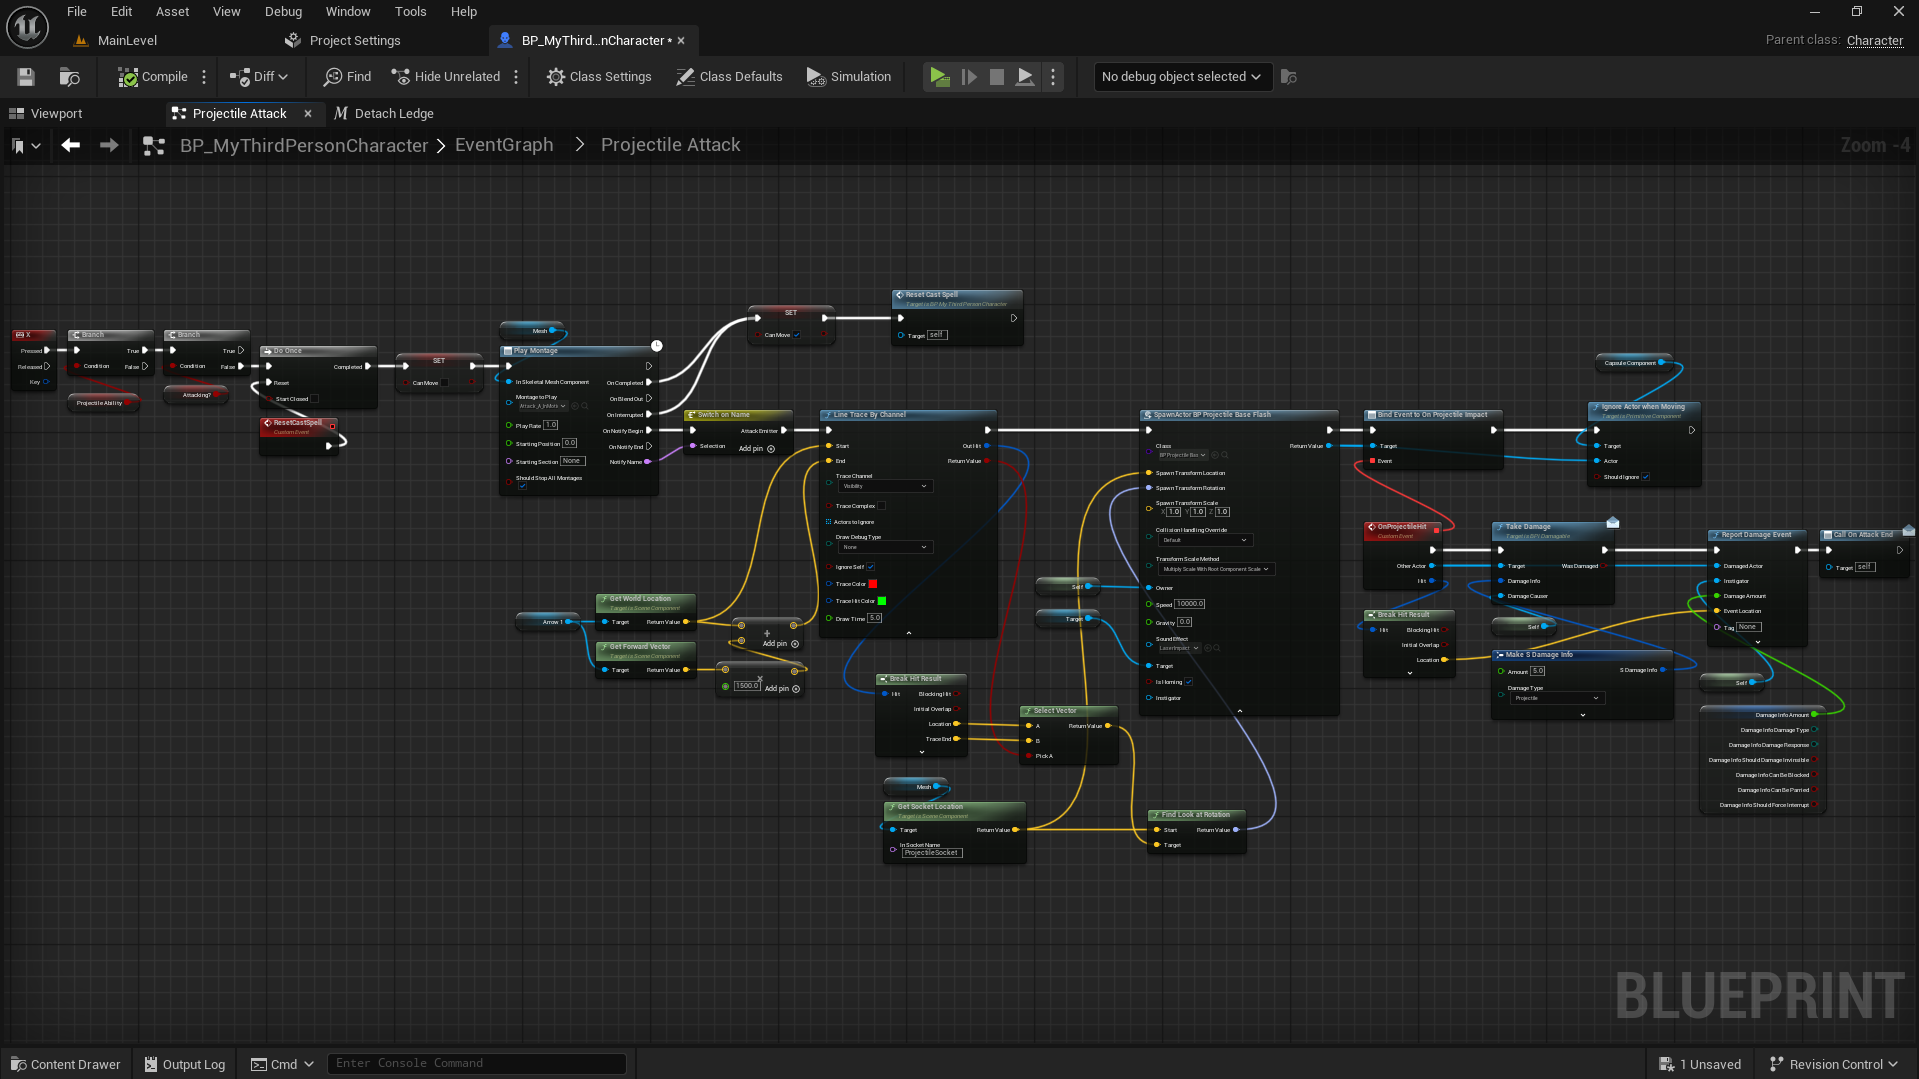Open the Asset menu
The width and height of the screenshot is (1919, 1079).
point(172,11)
